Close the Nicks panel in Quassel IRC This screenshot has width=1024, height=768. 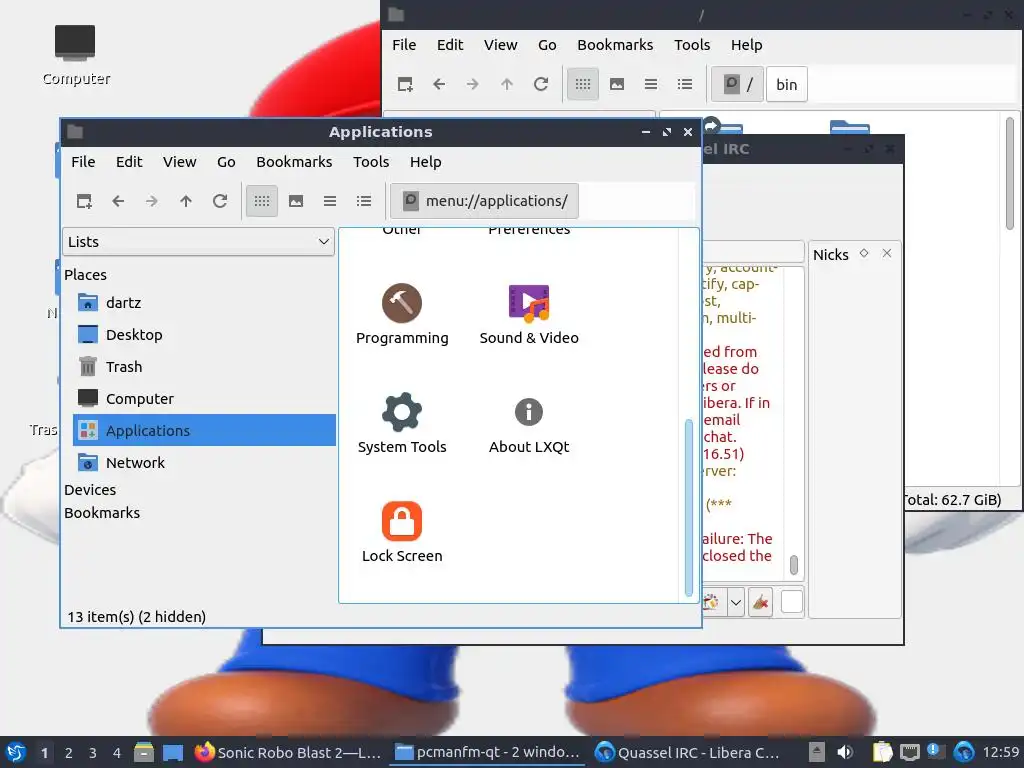(x=887, y=253)
